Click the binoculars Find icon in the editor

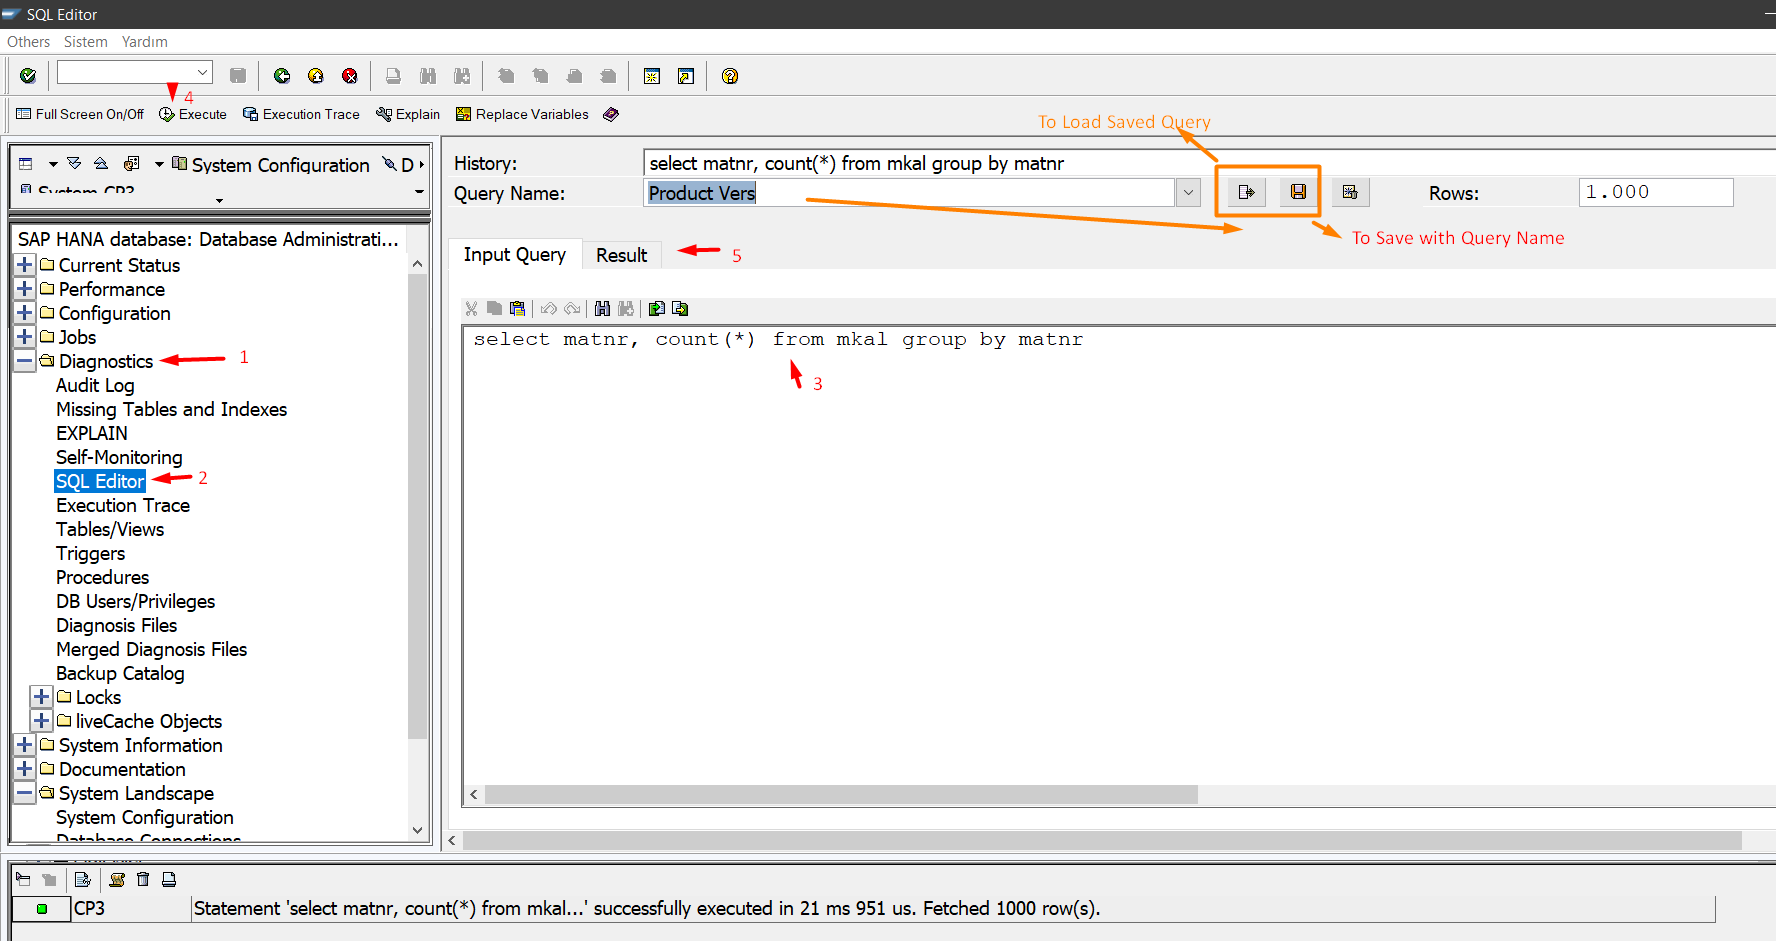(x=602, y=309)
